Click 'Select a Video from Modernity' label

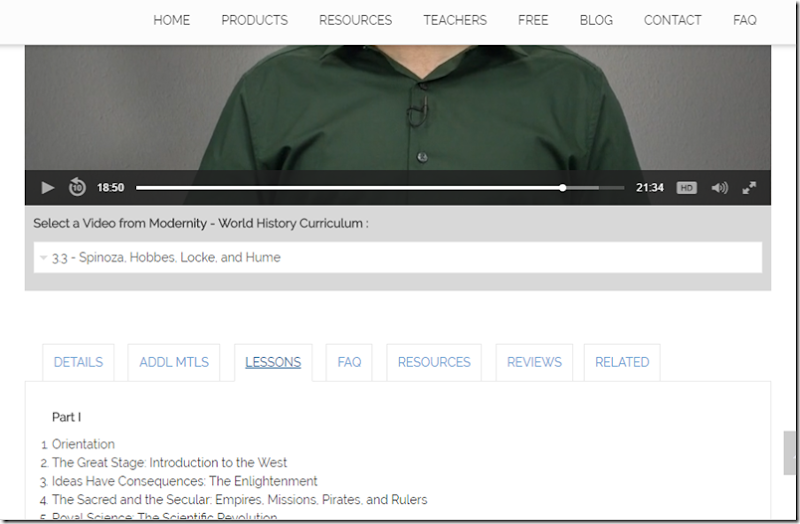tap(201, 223)
